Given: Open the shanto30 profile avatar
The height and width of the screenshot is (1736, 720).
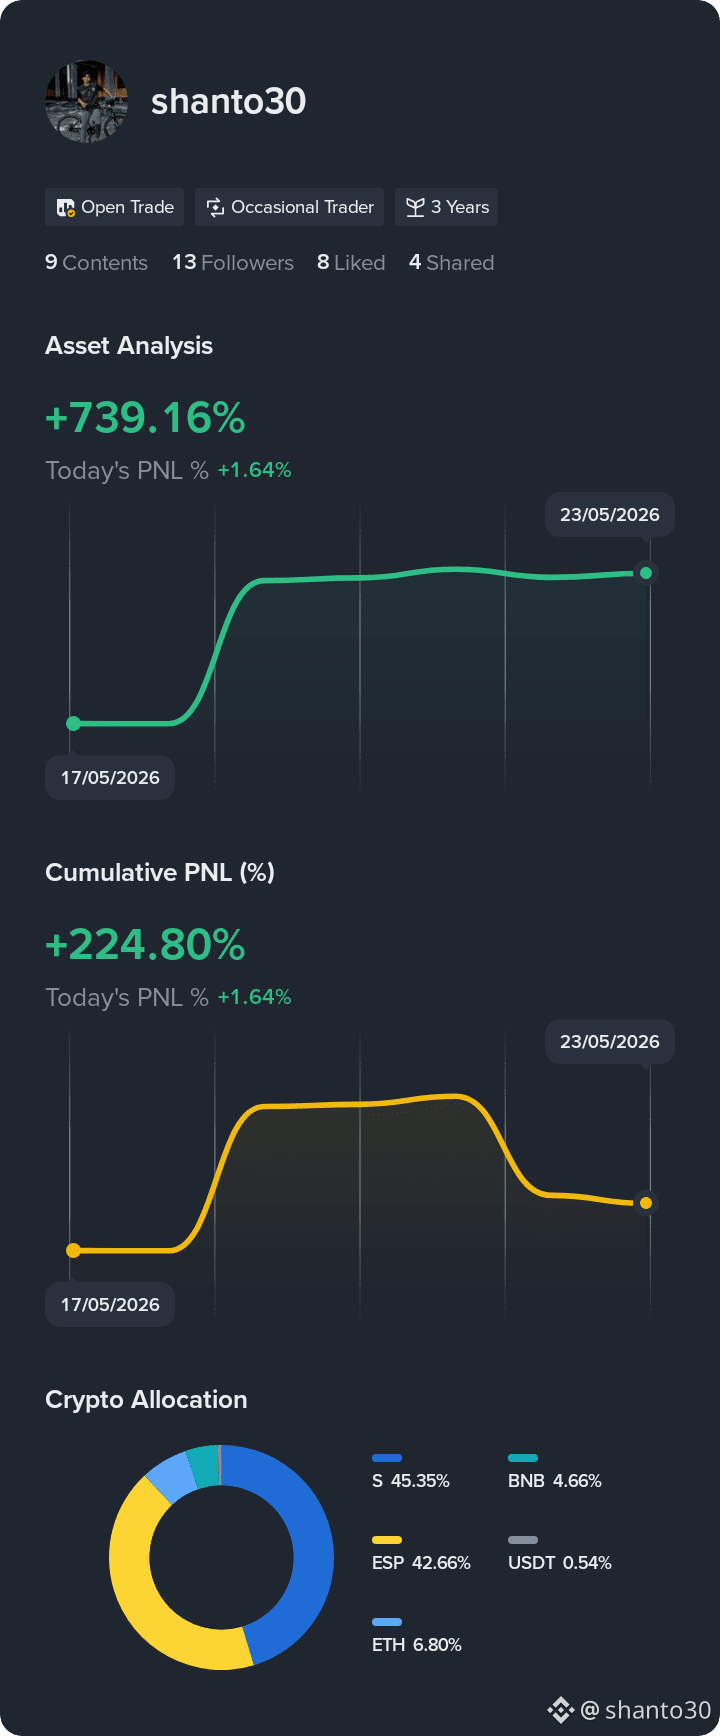Looking at the screenshot, I should pyautogui.click(x=87, y=101).
